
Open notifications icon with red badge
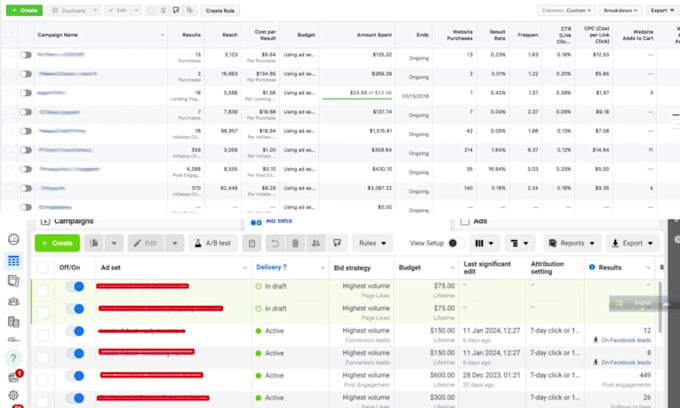[15, 376]
